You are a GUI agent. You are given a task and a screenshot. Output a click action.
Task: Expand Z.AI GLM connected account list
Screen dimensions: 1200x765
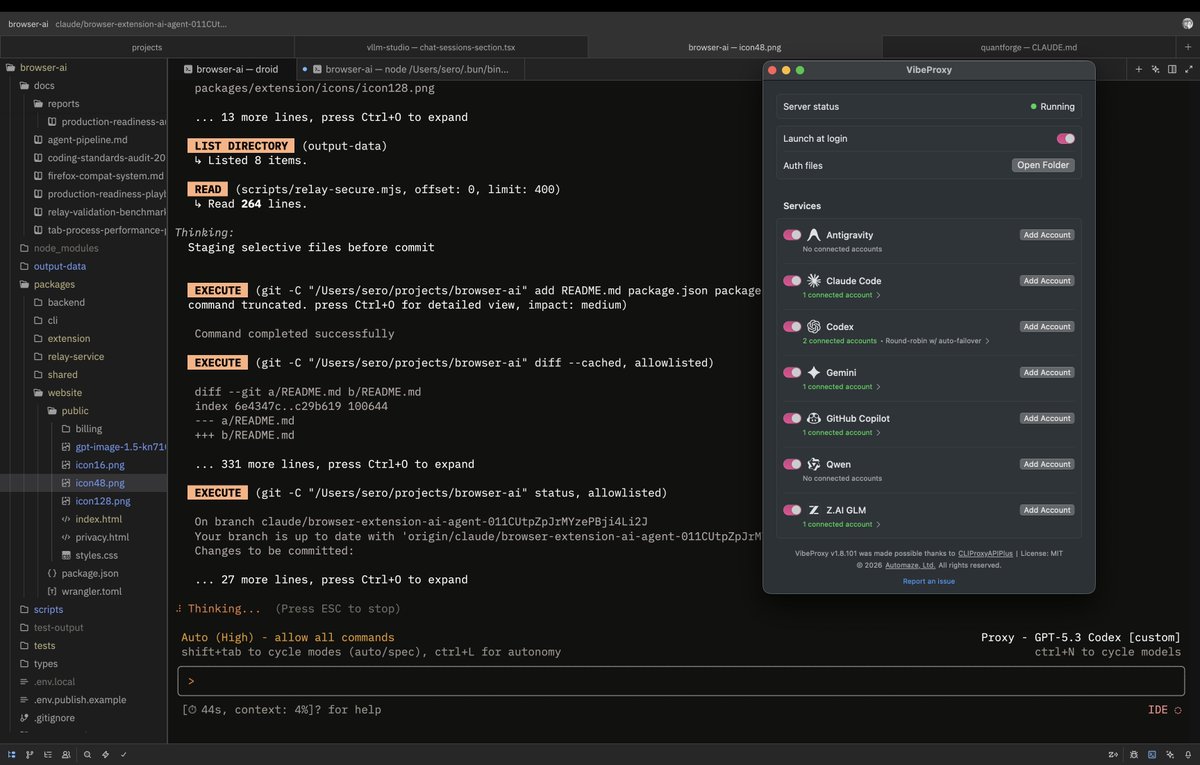pos(842,524)
